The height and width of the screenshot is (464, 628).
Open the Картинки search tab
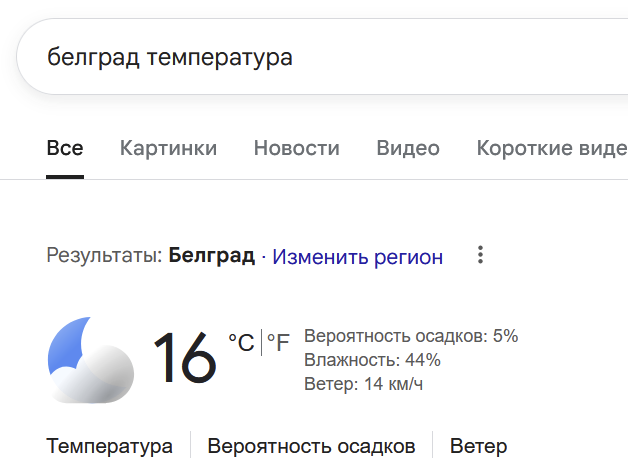(168, 148)
